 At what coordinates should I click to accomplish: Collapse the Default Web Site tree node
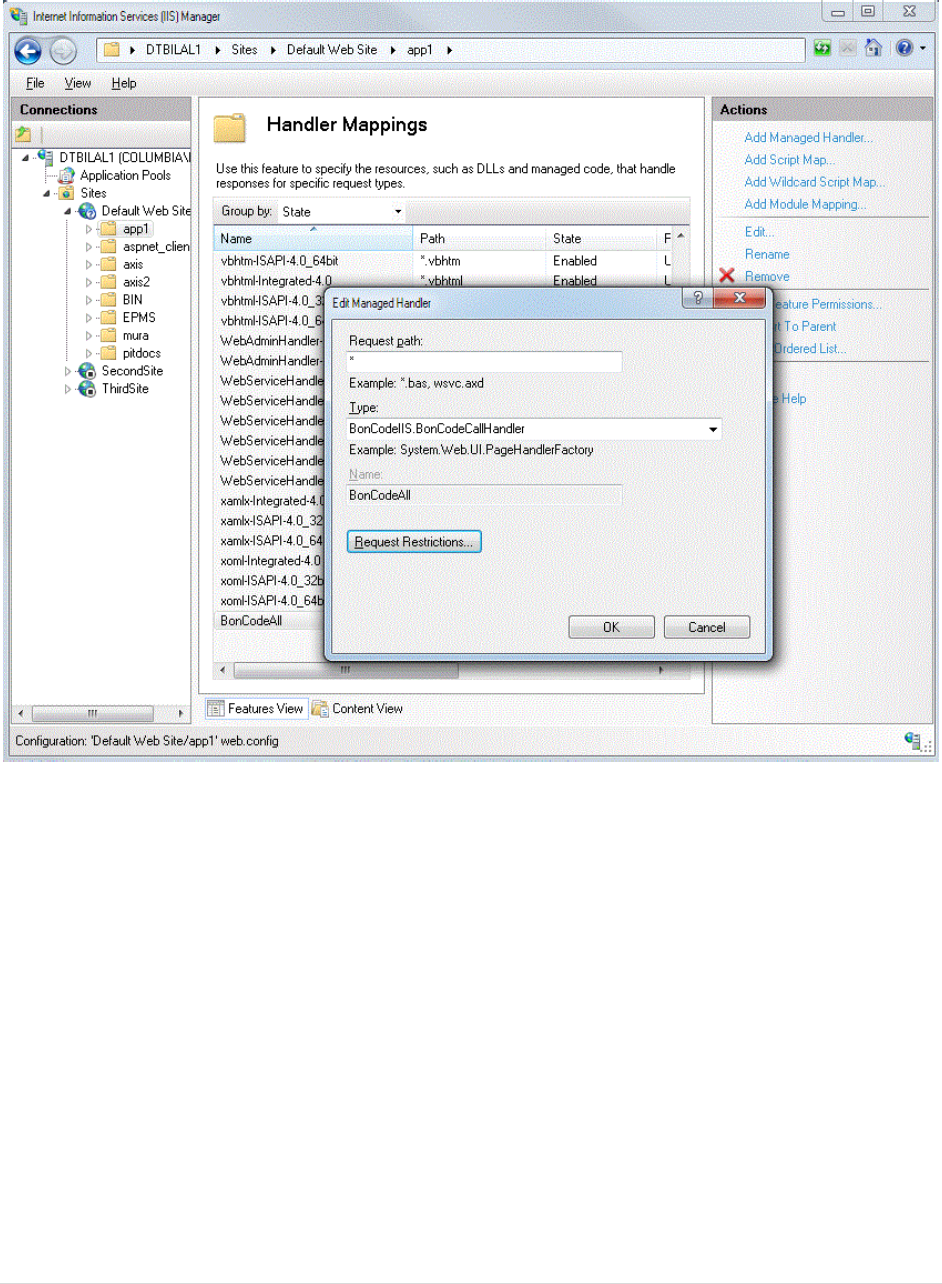(x=68, y=211)
